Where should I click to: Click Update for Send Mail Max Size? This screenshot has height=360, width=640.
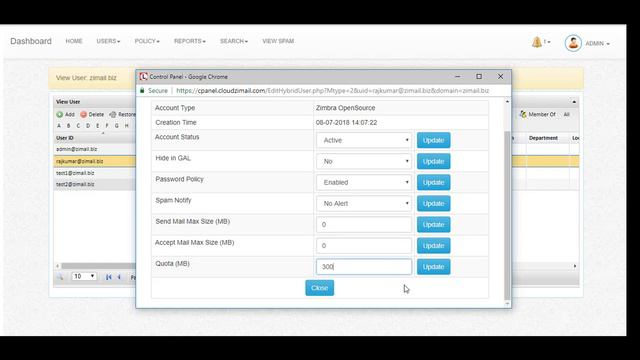point(433,224)
